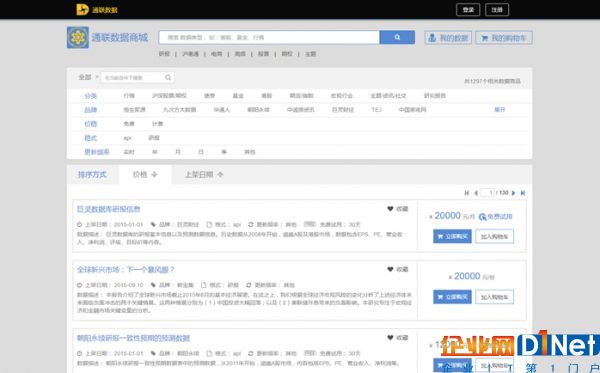Filter brand by 朝阳永续
This screenshot has height=373, width=600.
click(258, 110)
